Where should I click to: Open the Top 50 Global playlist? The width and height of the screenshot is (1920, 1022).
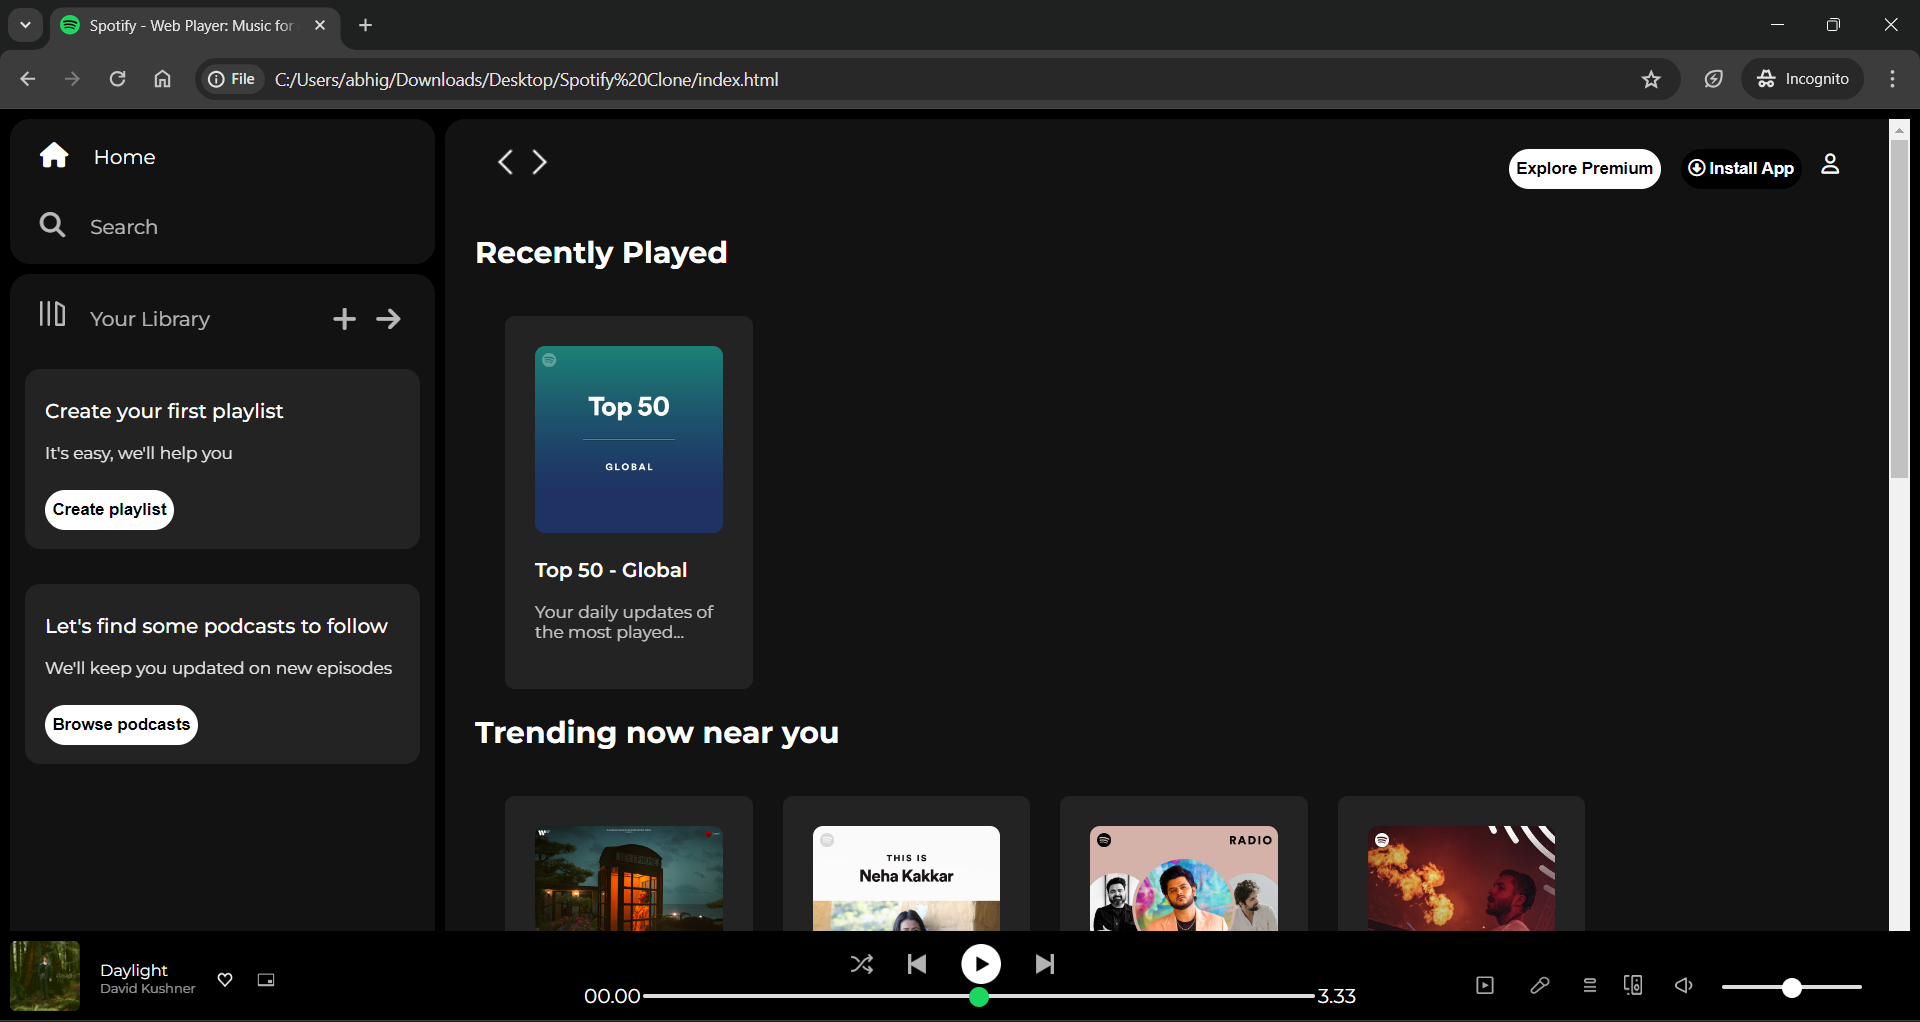(x=628, y=439)
